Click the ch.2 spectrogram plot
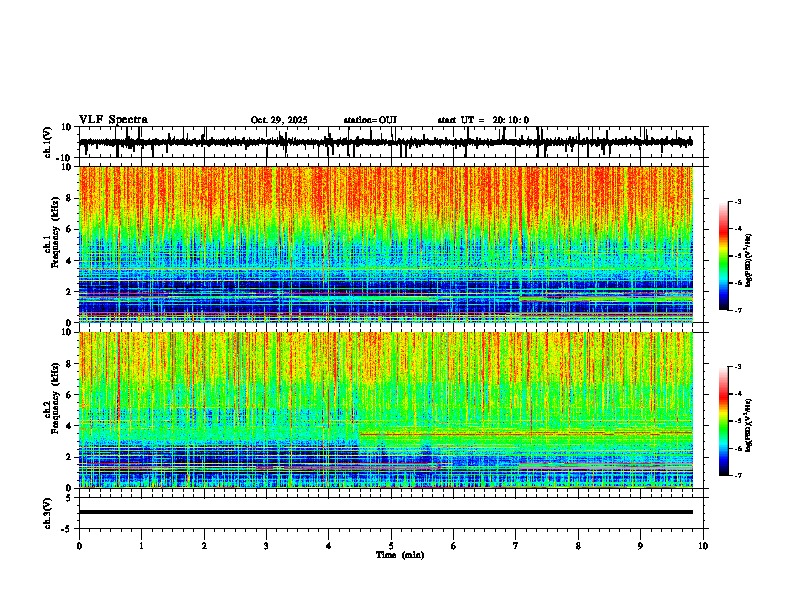This screenshot has height=612, width=792. click(386, 410)
